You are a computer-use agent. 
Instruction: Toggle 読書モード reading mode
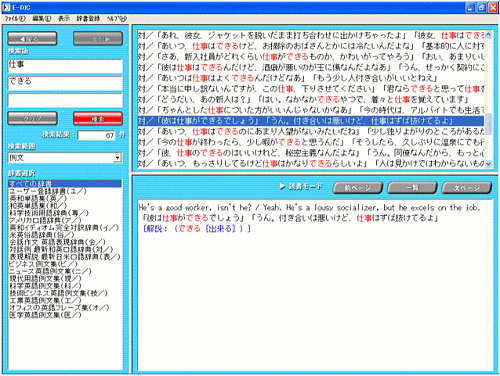point(301,187)
